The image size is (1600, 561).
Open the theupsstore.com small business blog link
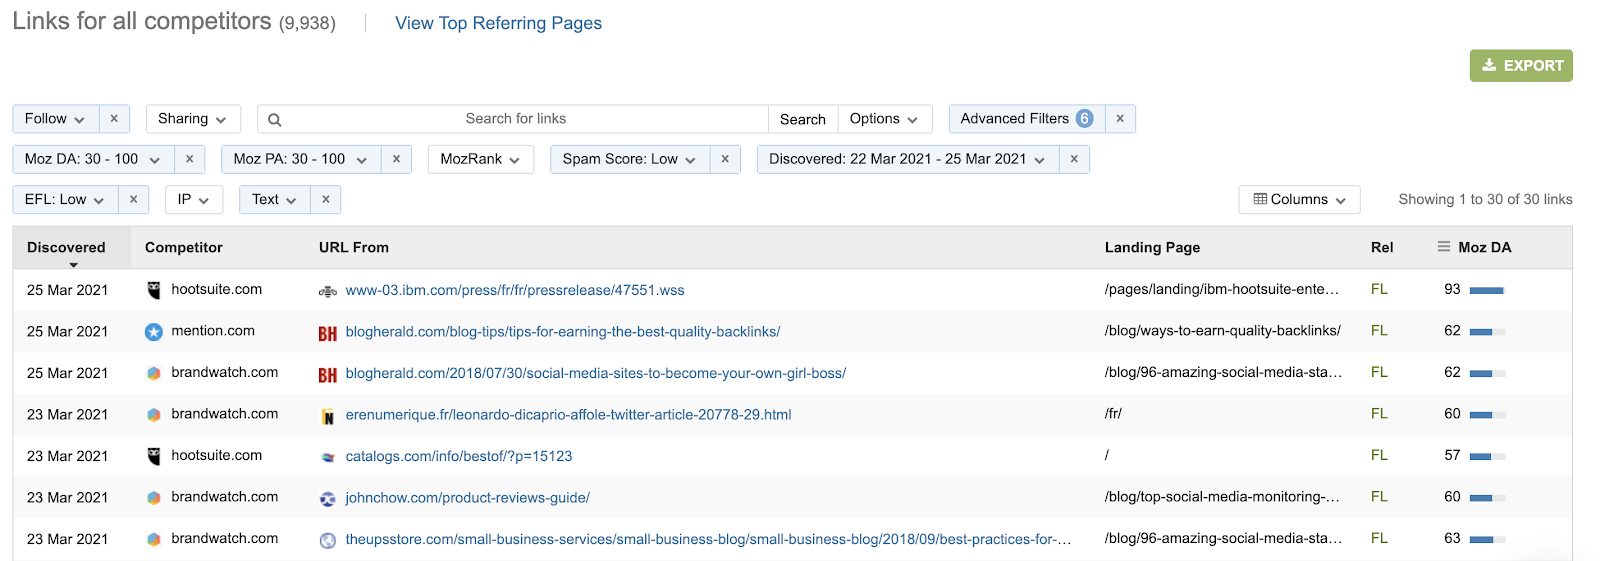pyautogui.click(x=708, y=539)
